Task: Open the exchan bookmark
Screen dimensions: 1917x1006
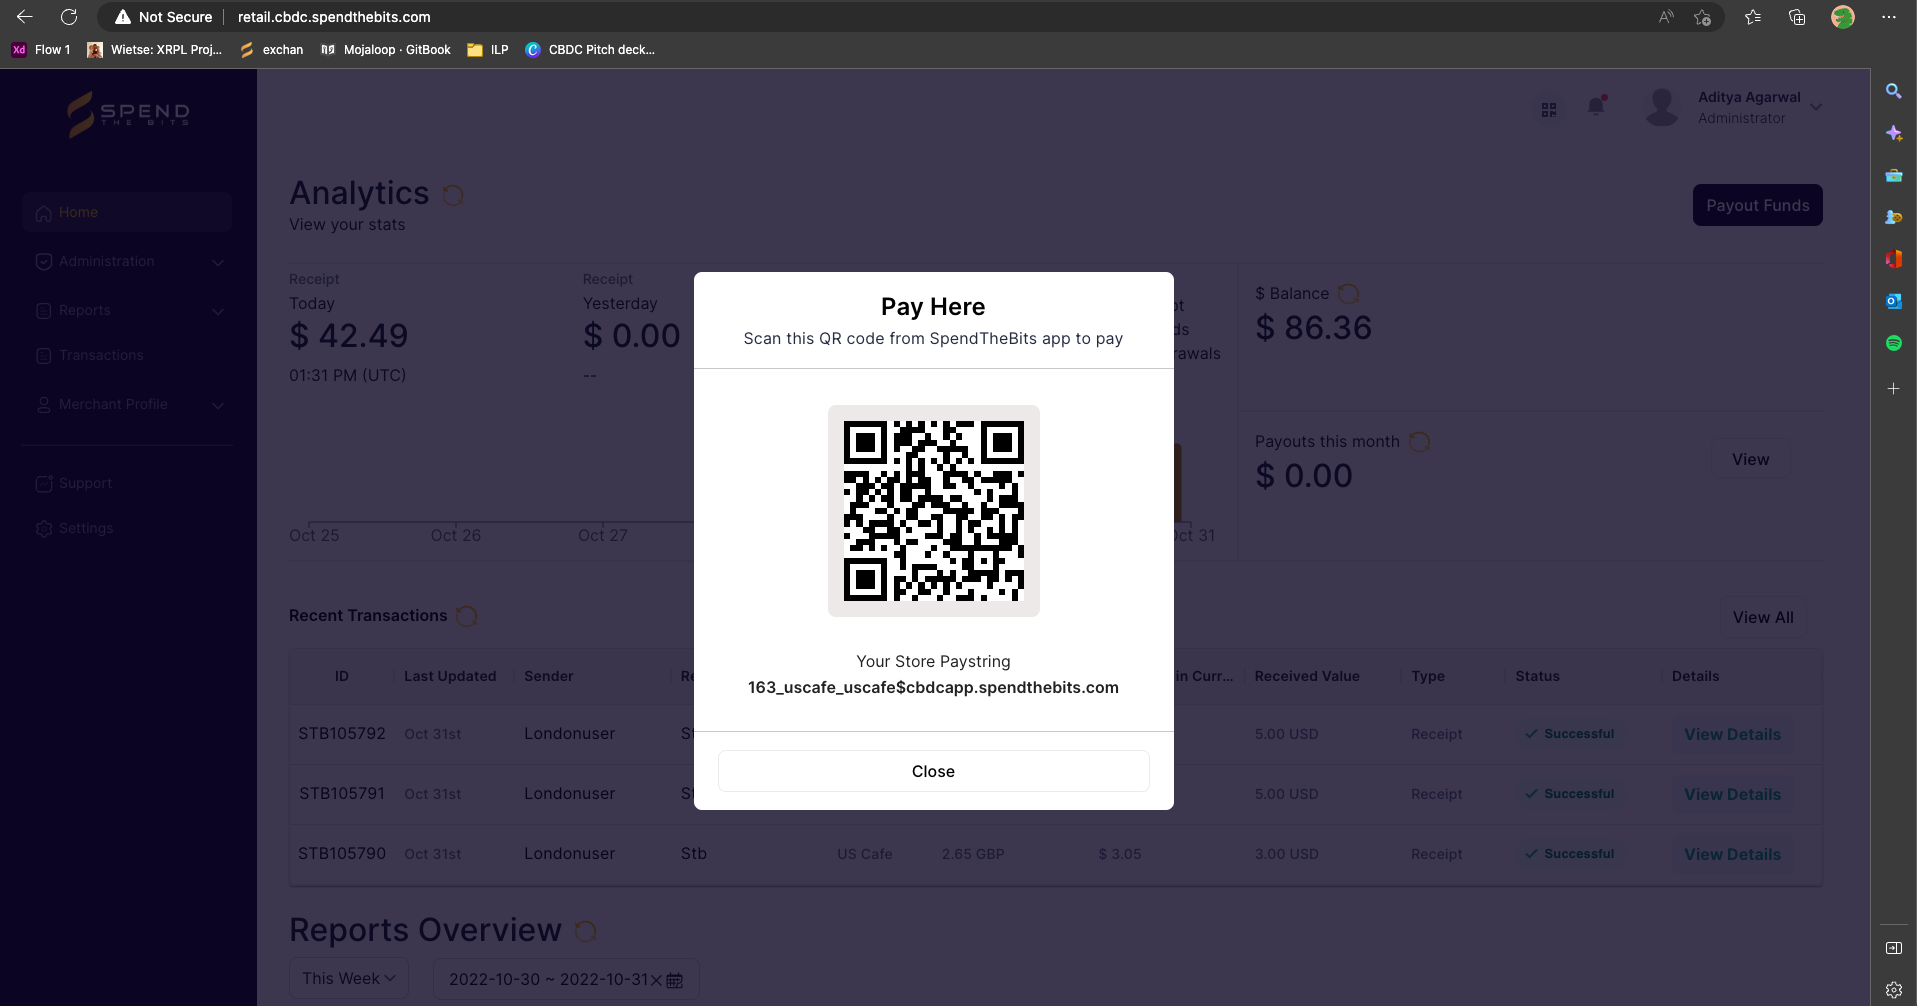Action: click(x=271, y=50)
